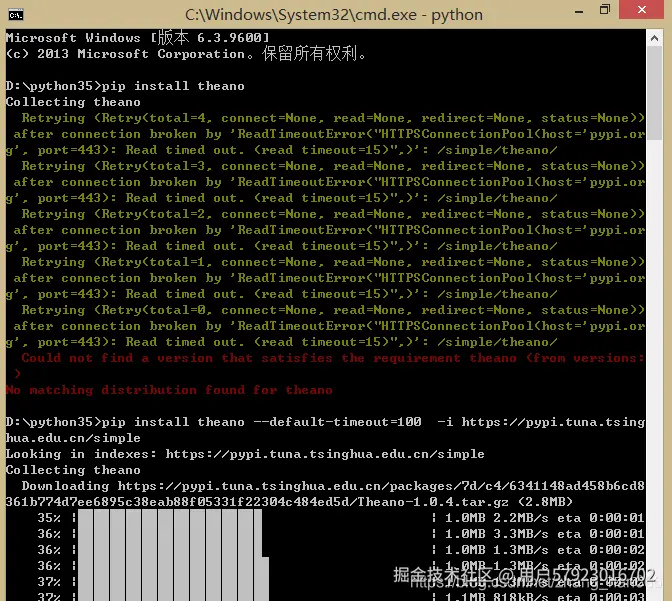Click the cmd.exe system menu icon
The width and height of the screenshot is (672, 601).
click(x=16, y=15)
